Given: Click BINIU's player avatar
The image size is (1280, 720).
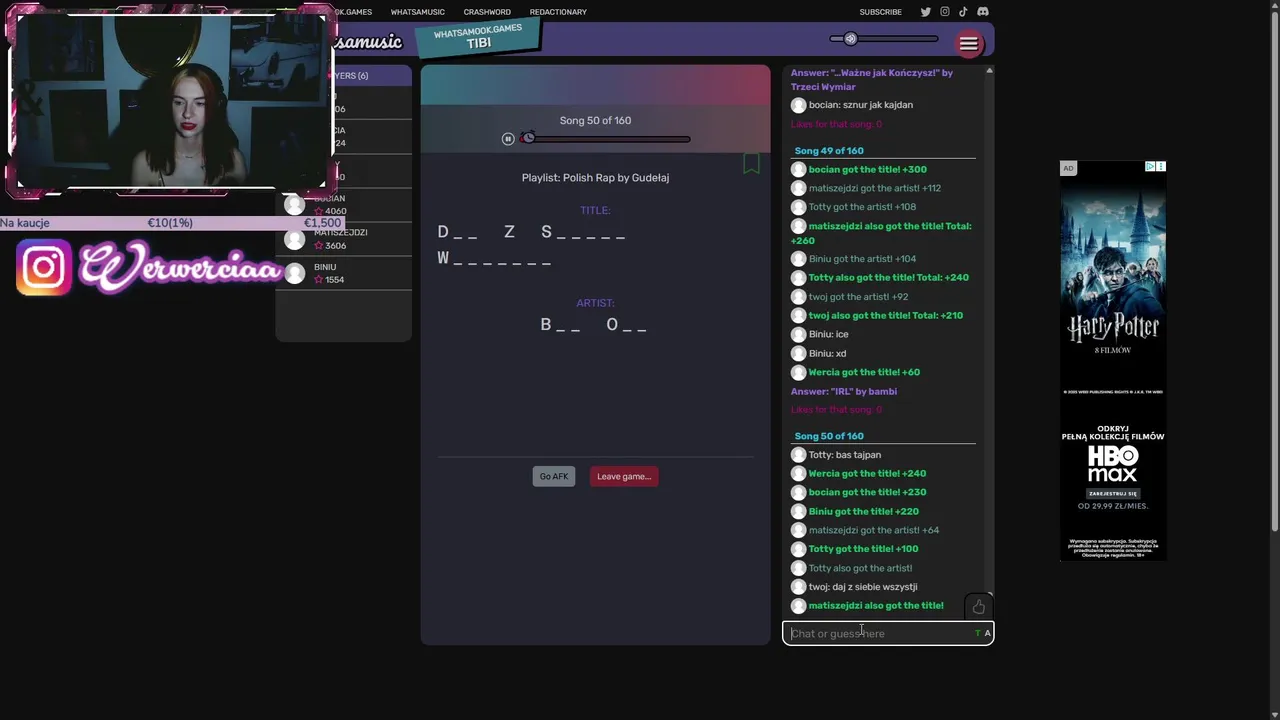Looking at the screenshot, I should pos(295,273).
